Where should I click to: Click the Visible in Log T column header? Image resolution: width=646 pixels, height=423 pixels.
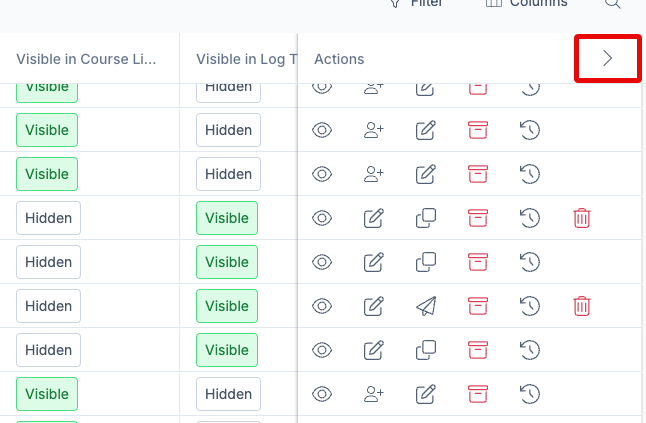point(246,59)
